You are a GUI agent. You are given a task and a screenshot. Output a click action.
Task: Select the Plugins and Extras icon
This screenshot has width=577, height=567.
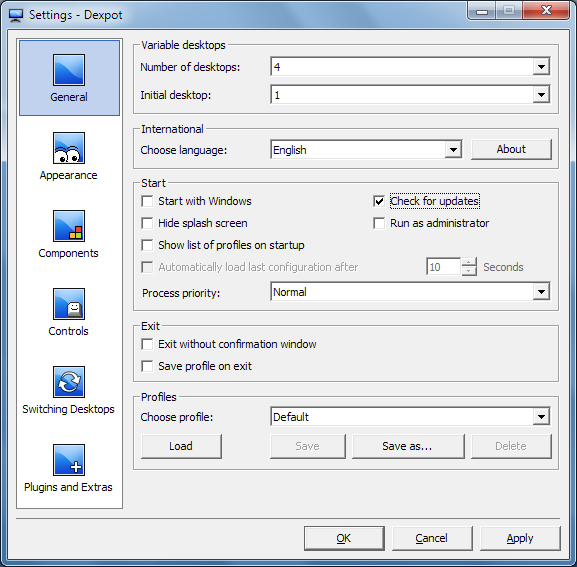[69, 460]
